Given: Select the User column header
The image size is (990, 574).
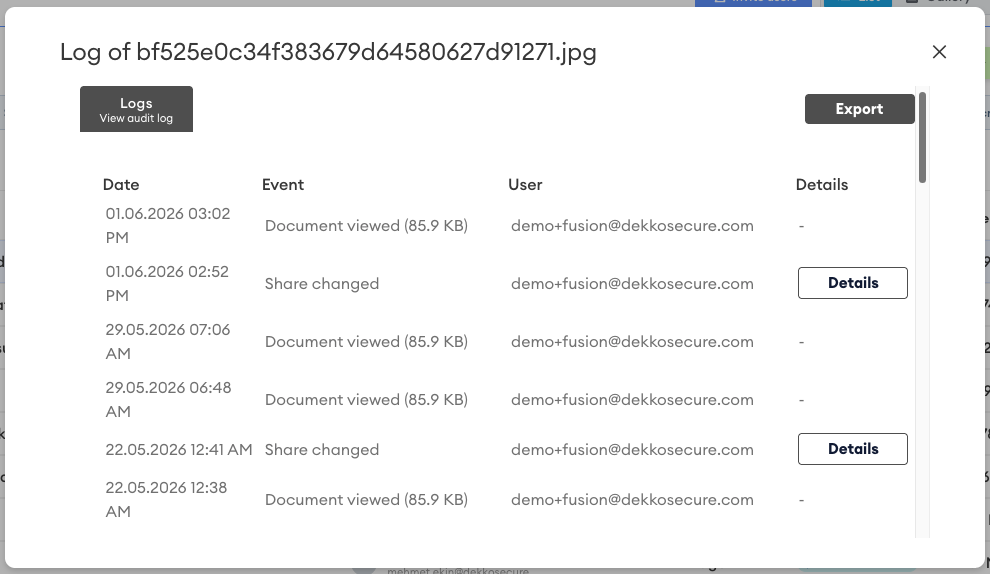Looking at the screenshot, I should pyautogui.click(x=525, y=185).
